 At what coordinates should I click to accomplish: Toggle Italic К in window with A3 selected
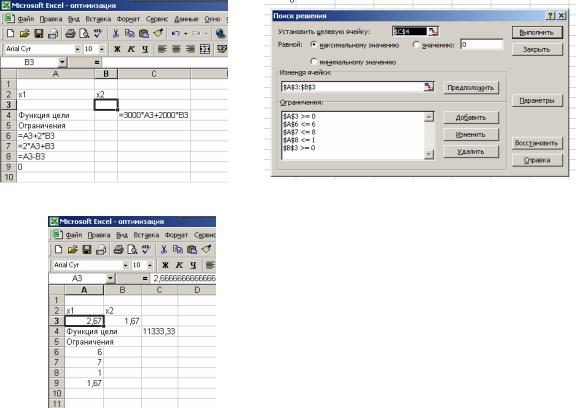(x=179, y=265)
